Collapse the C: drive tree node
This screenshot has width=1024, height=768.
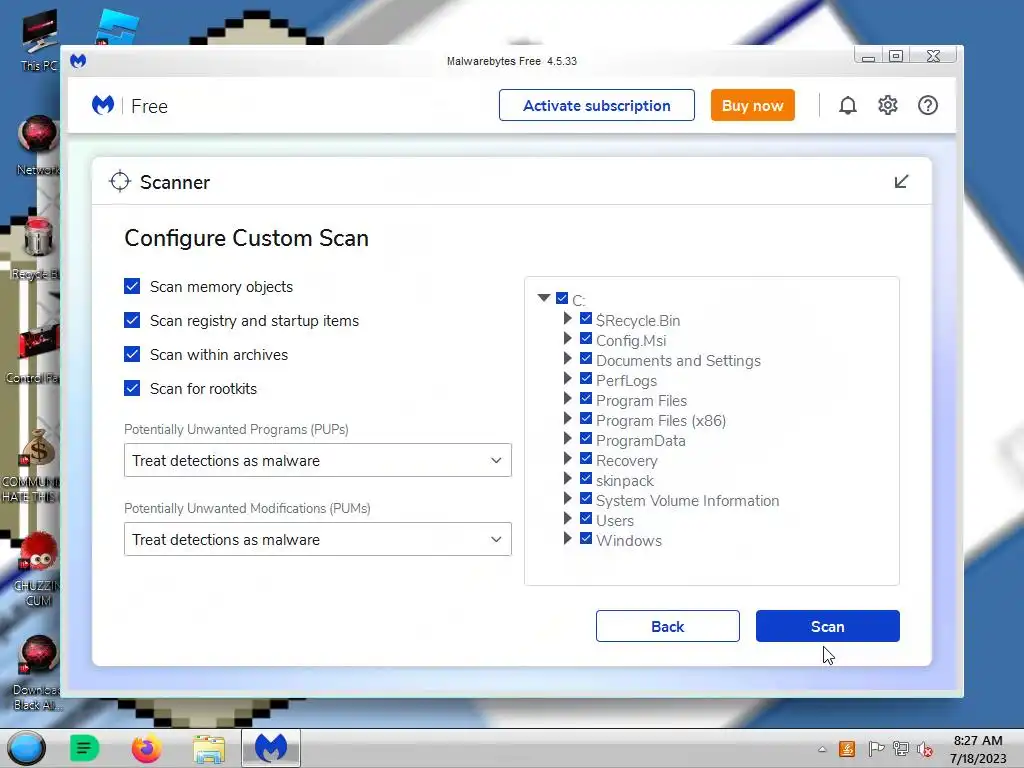543,298
